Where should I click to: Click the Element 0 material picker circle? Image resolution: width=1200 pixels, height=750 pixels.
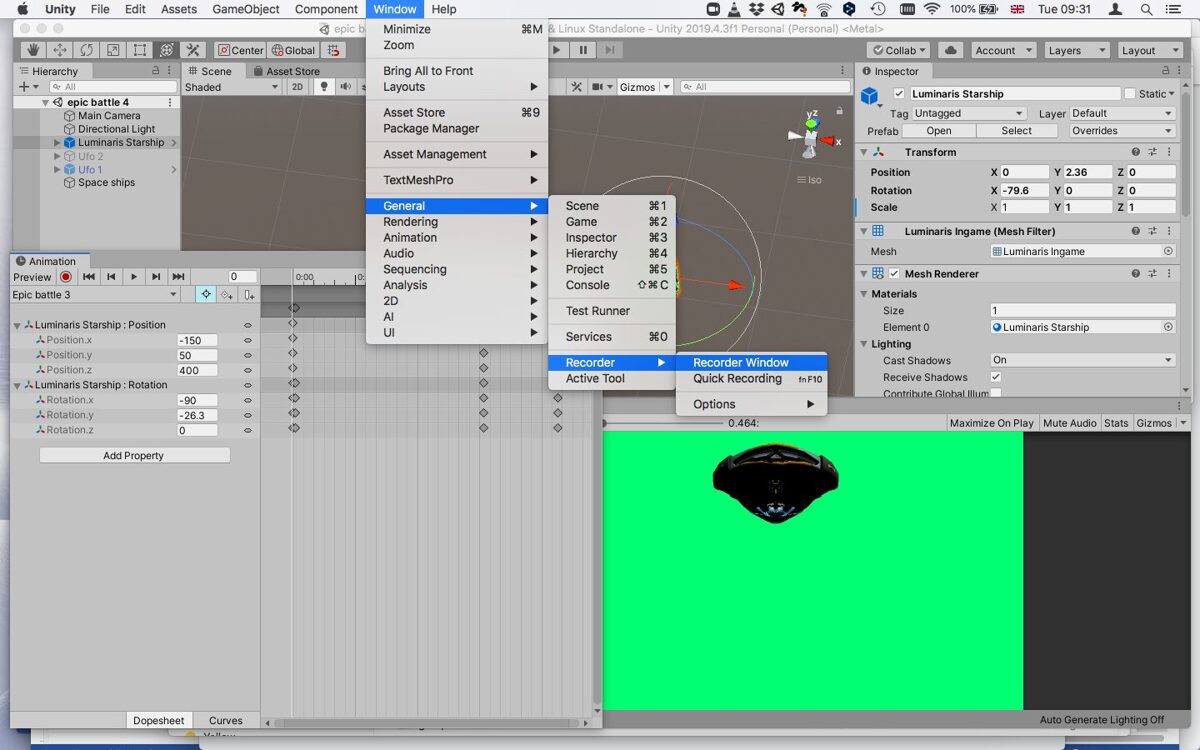click(x=1168, y=327)
